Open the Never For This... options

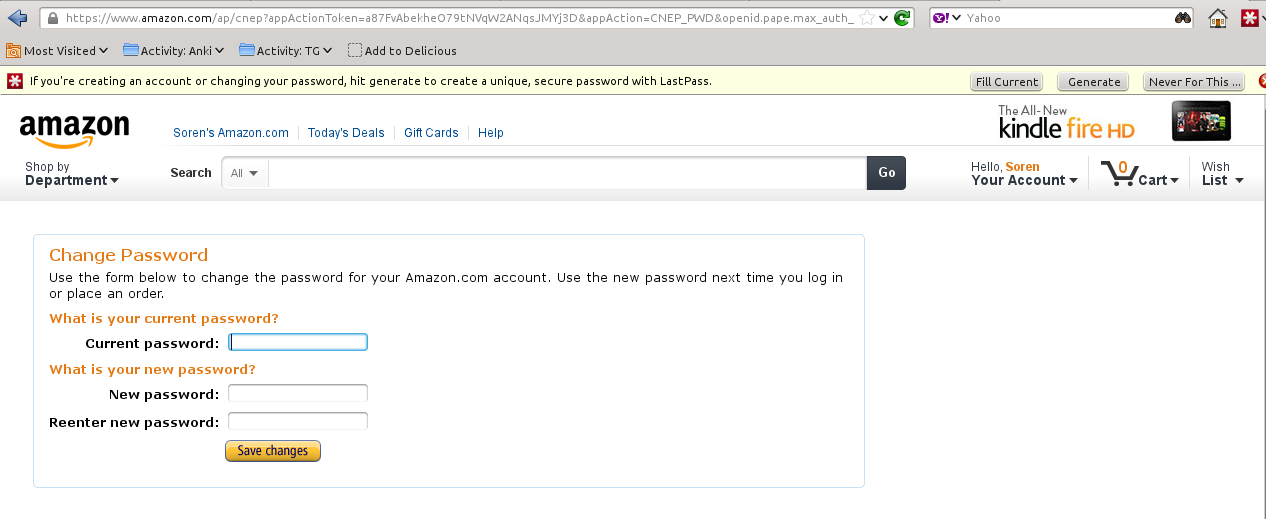(x=1194, y=82)
